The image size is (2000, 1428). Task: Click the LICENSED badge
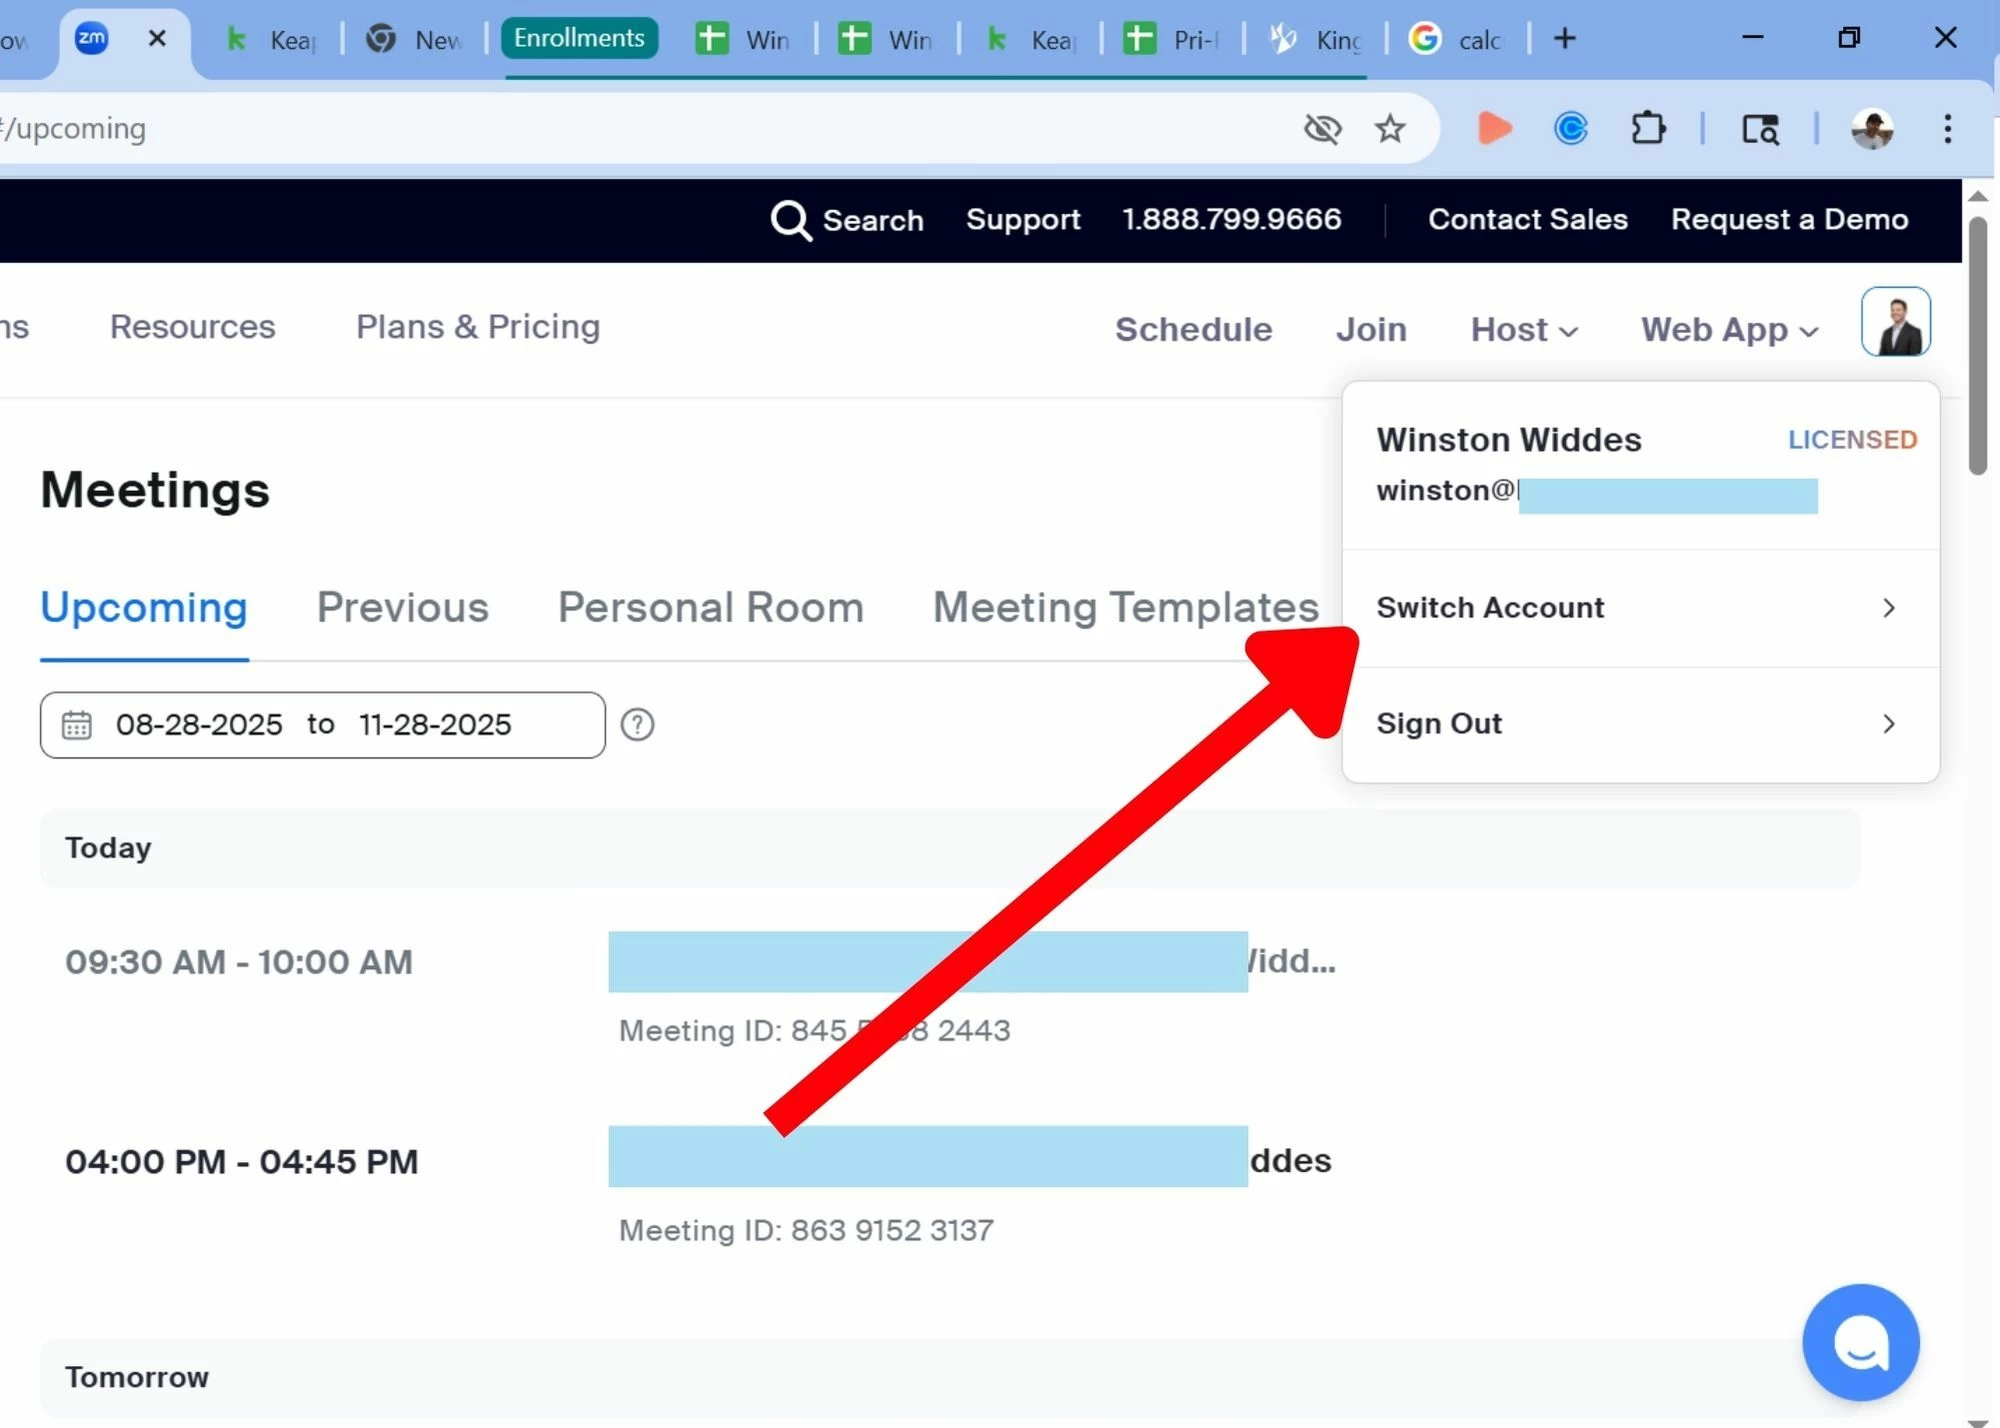click(x=1852, y=439)
